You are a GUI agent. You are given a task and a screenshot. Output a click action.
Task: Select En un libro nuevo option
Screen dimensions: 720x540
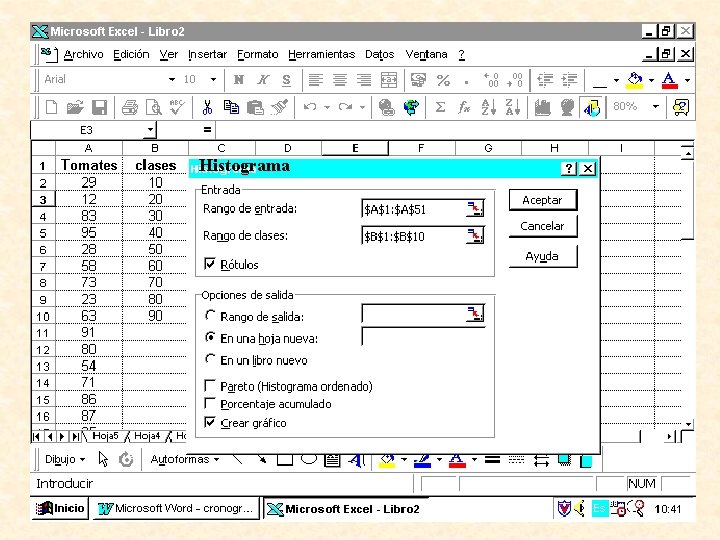click(210, 359)
